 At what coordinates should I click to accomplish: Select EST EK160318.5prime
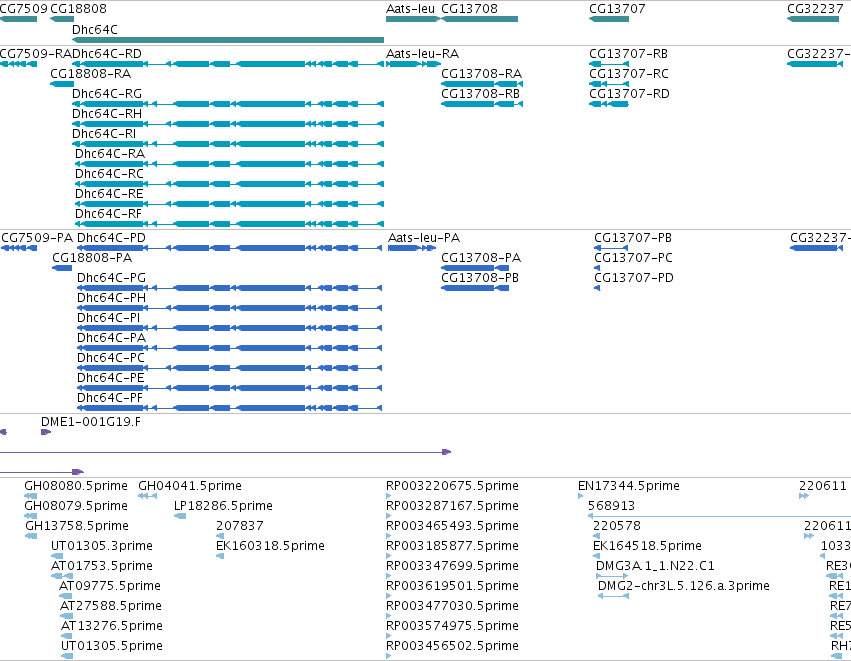click(x=220, y=556)
